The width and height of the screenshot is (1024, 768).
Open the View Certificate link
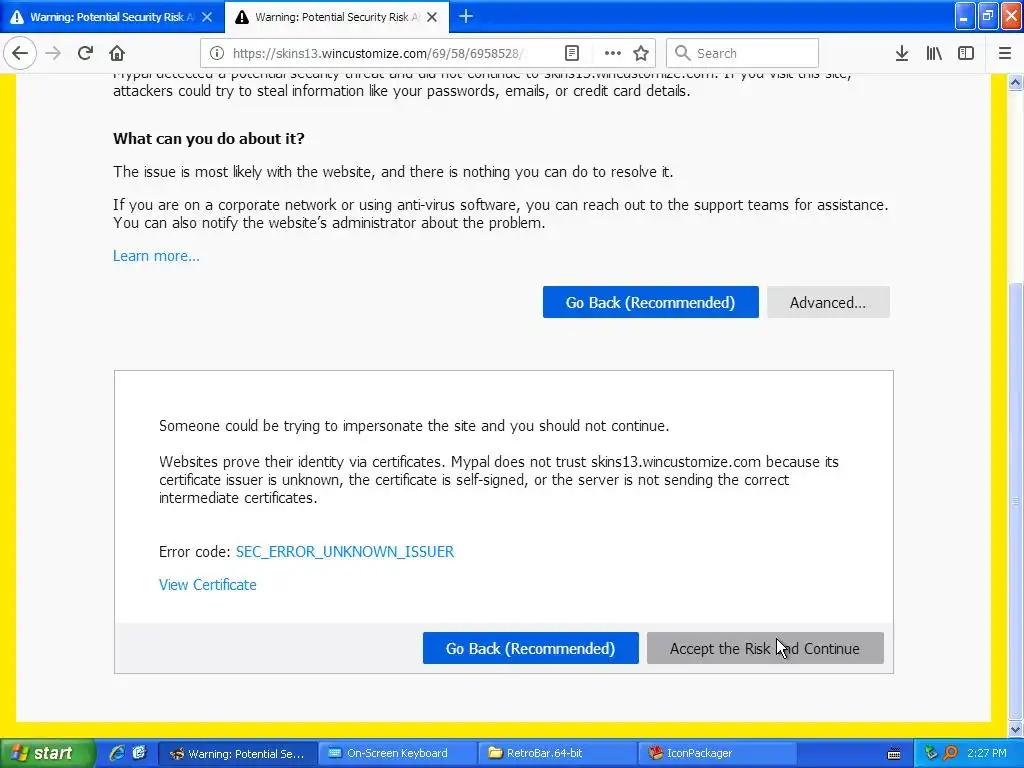[208, 584]
